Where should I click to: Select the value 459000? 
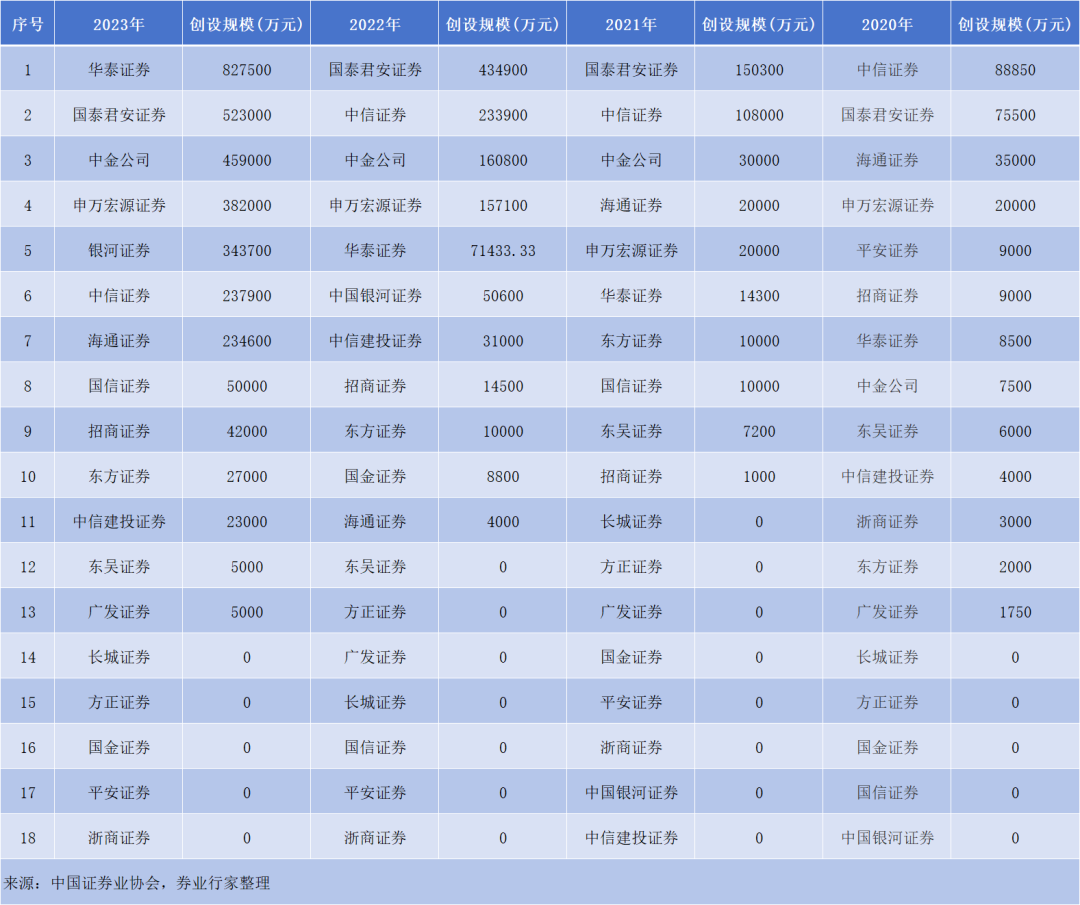click(x=247, y=160)
